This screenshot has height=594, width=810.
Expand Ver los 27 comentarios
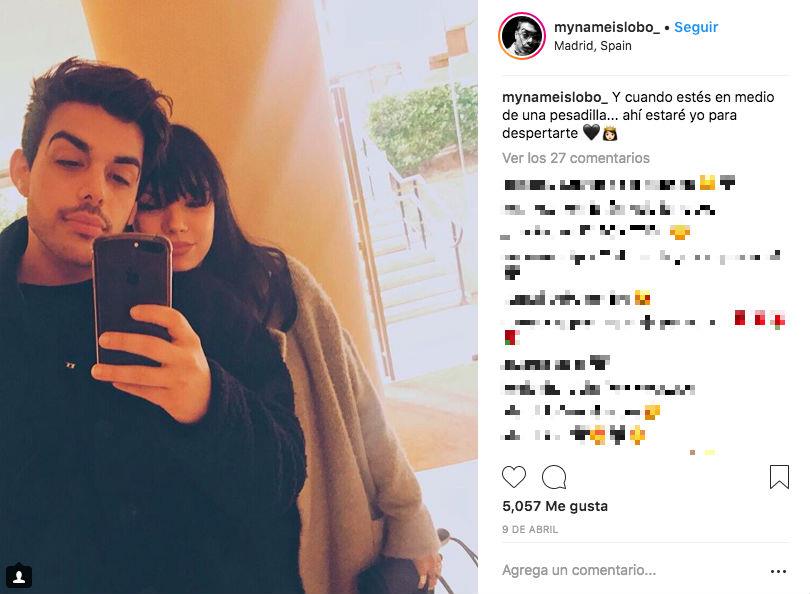click(x=575, y=158)
